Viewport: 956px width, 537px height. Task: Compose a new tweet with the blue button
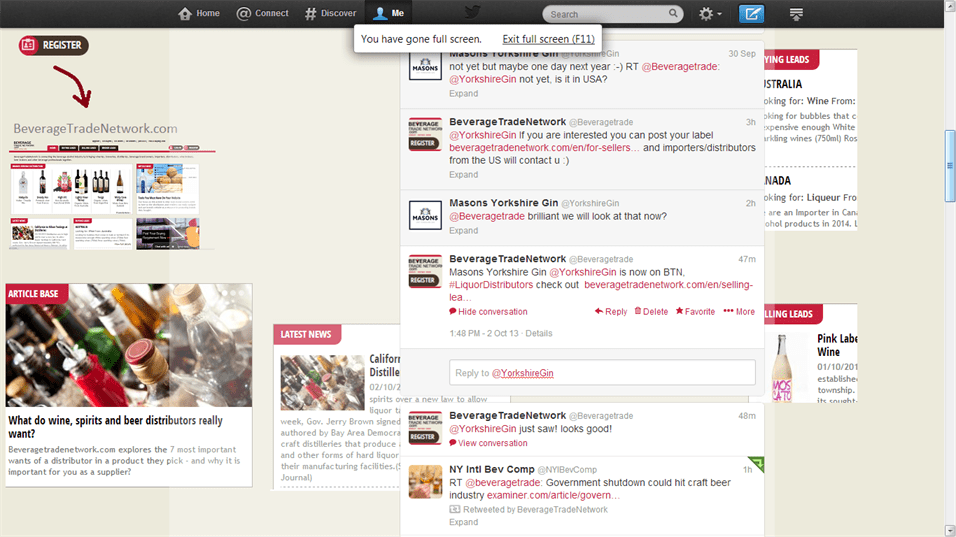751,13
